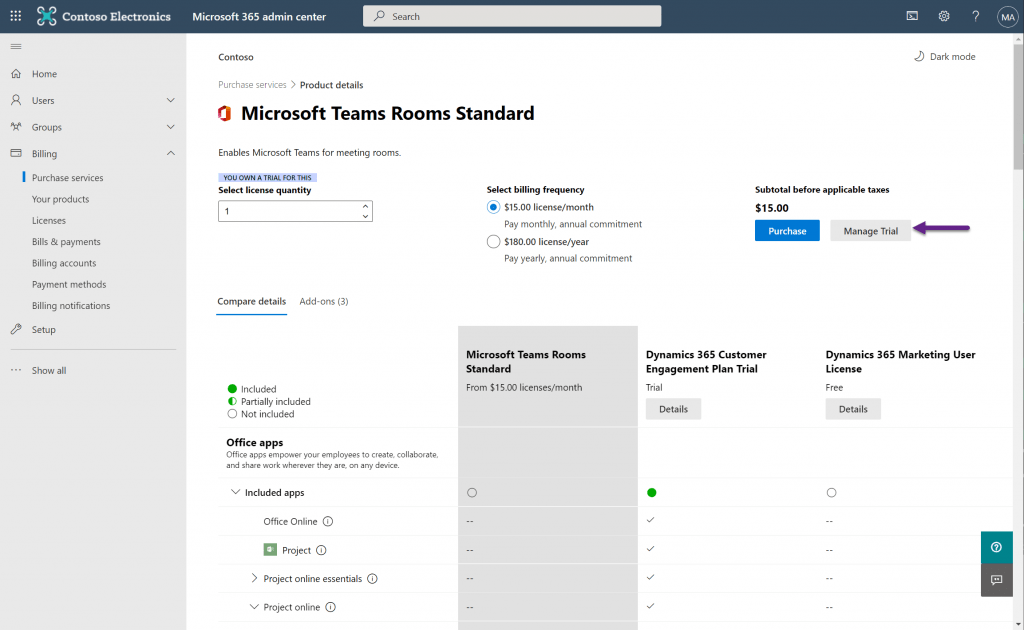Click the green Project app icon
The width and height of the screenshot is (1024, 630).
[x=270, y=550]
